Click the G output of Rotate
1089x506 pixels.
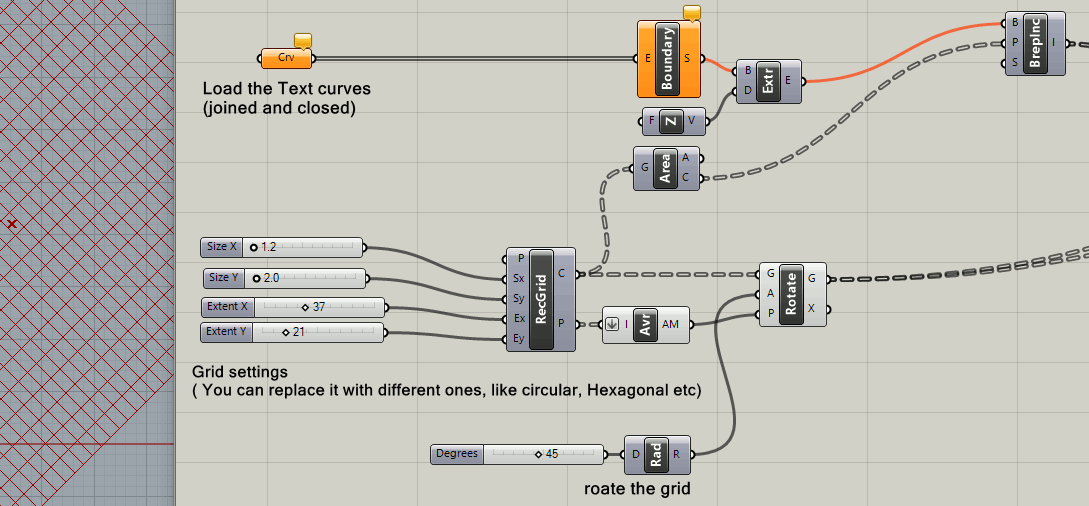click(812, 278)
